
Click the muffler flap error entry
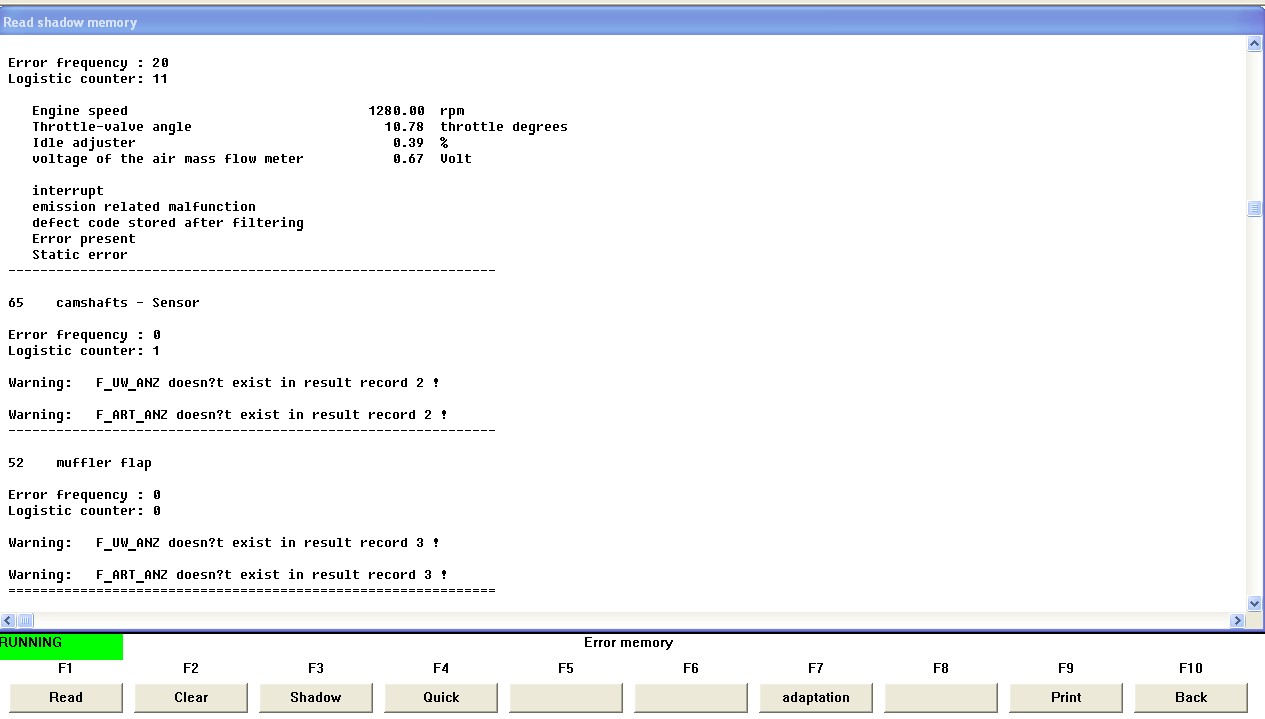click(103, 463)
